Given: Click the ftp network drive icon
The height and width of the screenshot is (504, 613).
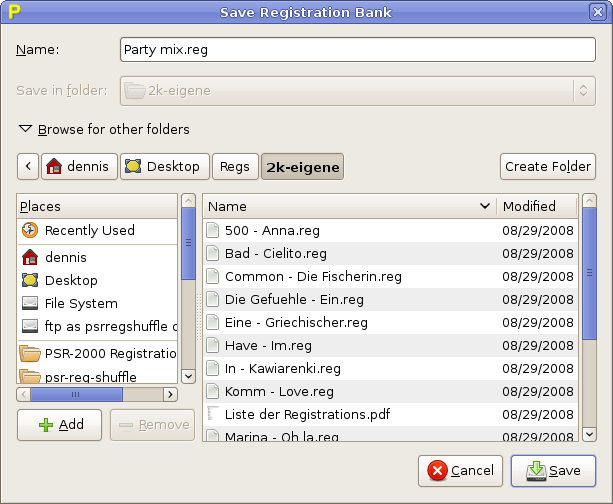Looking at the screenshot, I should click(30, 326).
